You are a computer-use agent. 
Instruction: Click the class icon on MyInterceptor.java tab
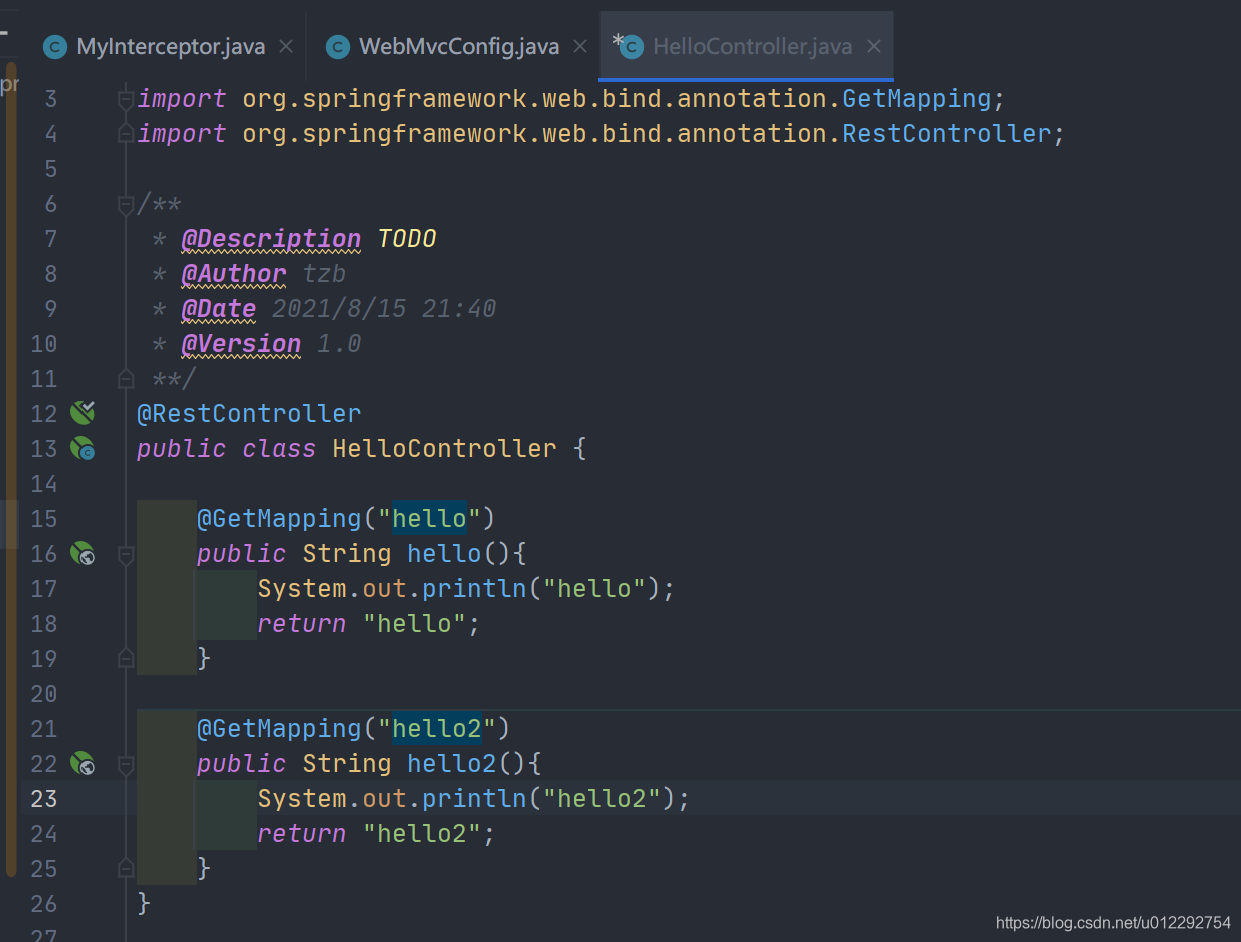click(55, 46)
